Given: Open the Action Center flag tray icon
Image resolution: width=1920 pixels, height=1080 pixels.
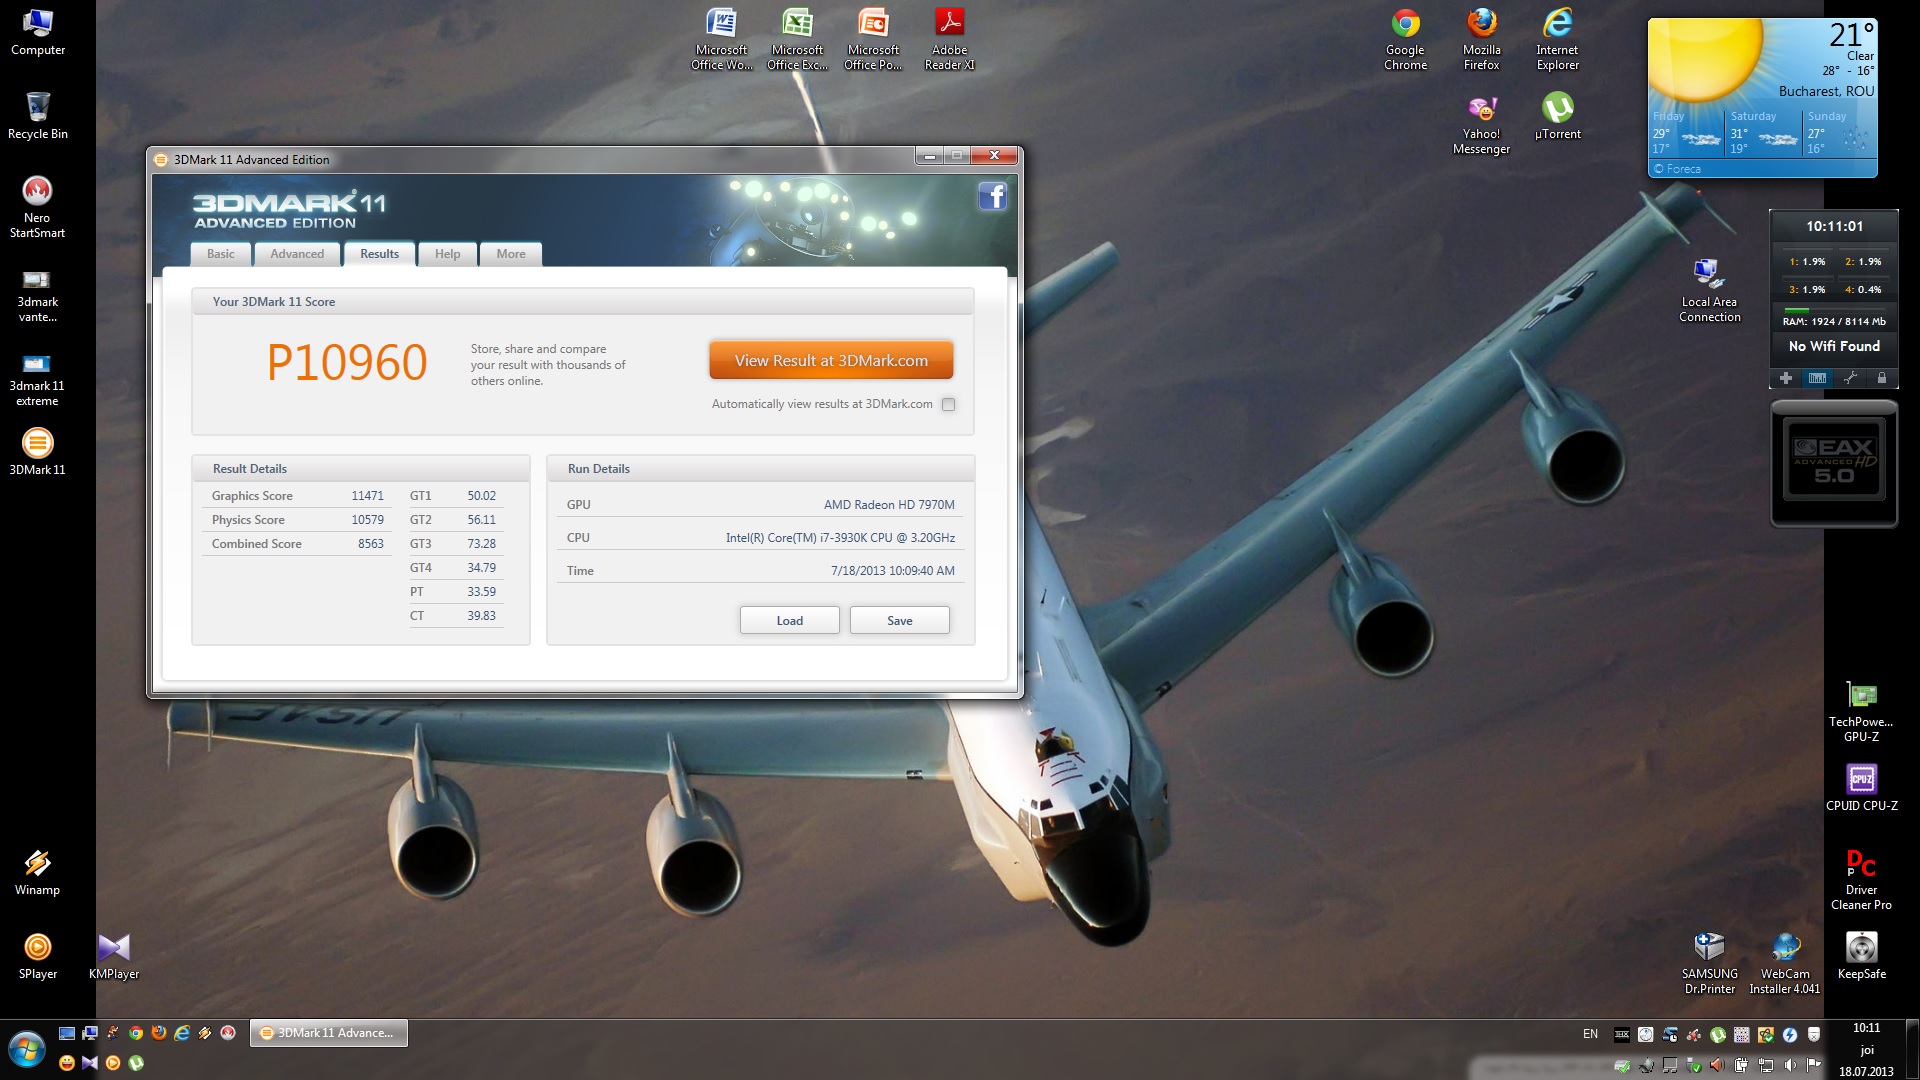Looking at the screenshot, I should tap(1813, 1065).
